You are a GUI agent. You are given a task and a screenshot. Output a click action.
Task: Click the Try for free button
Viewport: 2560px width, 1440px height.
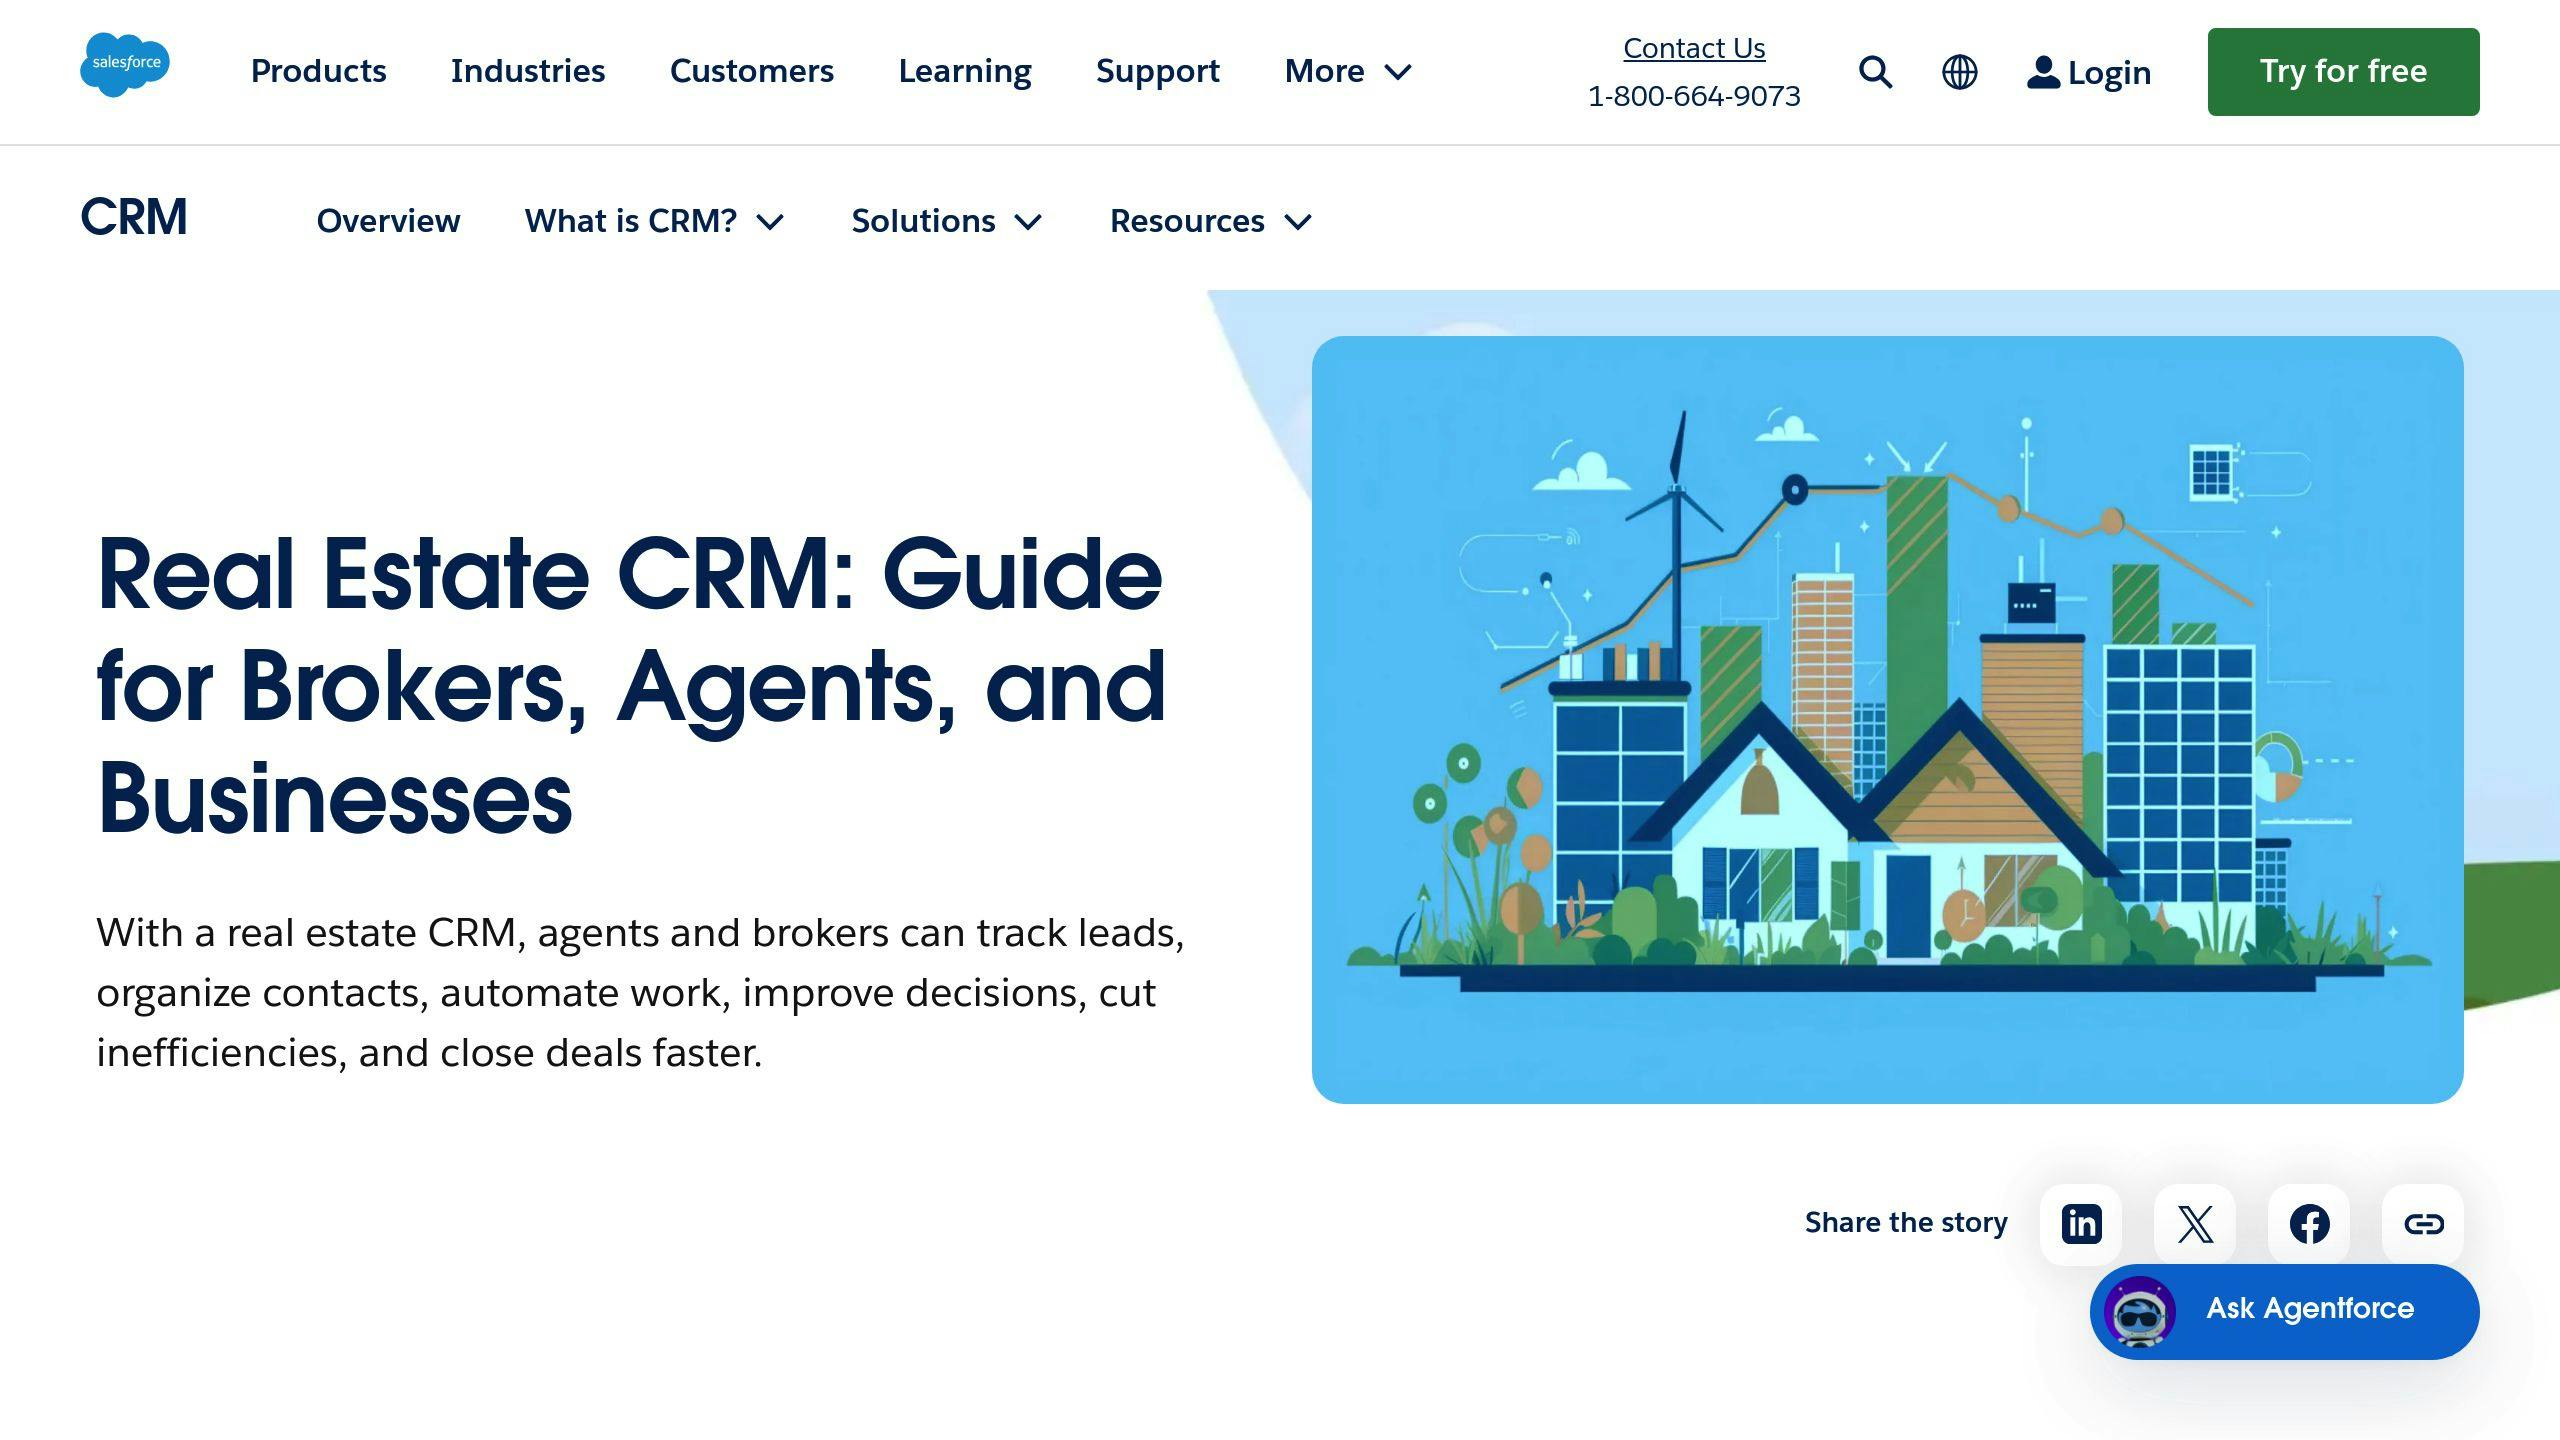click(2343, 72)
